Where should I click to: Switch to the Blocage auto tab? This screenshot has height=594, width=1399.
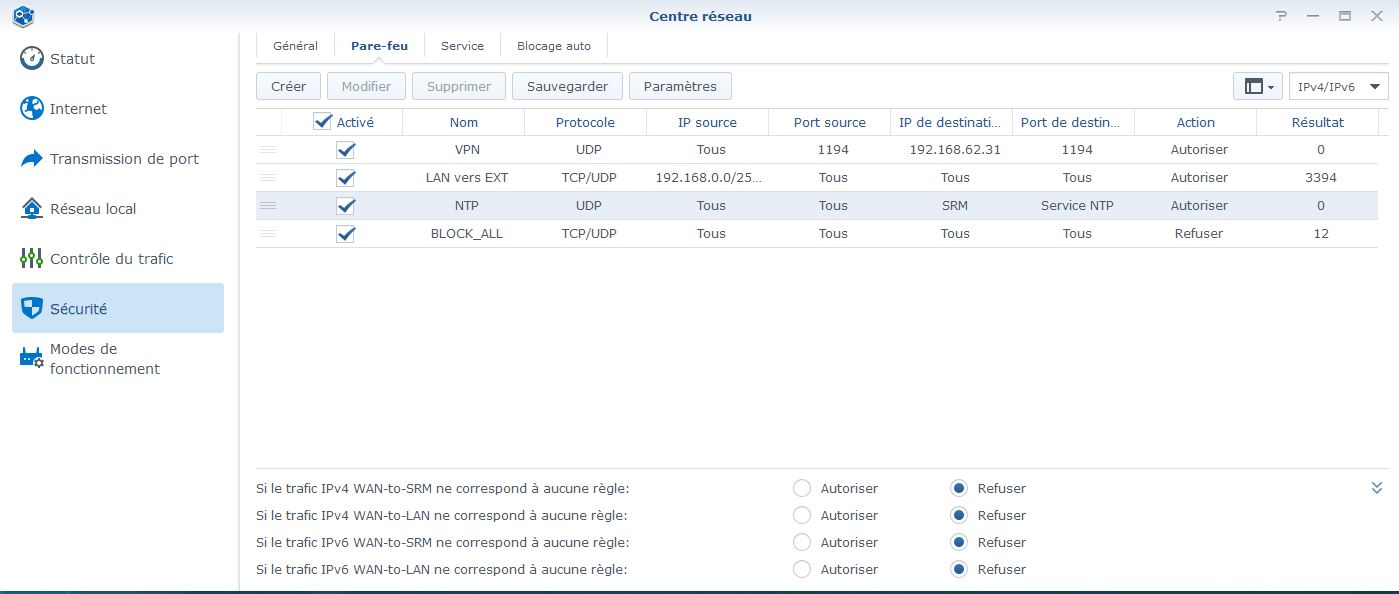click(x=553, y=46)
